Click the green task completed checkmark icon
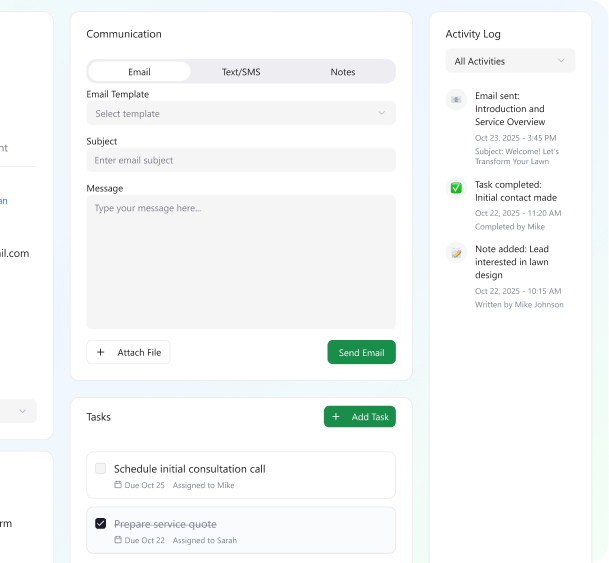This screenshot has height=563, width=609. point(456,188)
